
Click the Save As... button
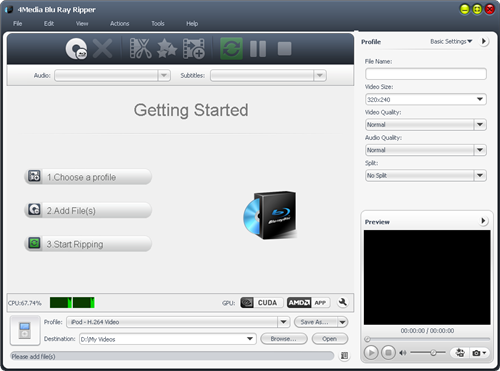tap(316, 322)
